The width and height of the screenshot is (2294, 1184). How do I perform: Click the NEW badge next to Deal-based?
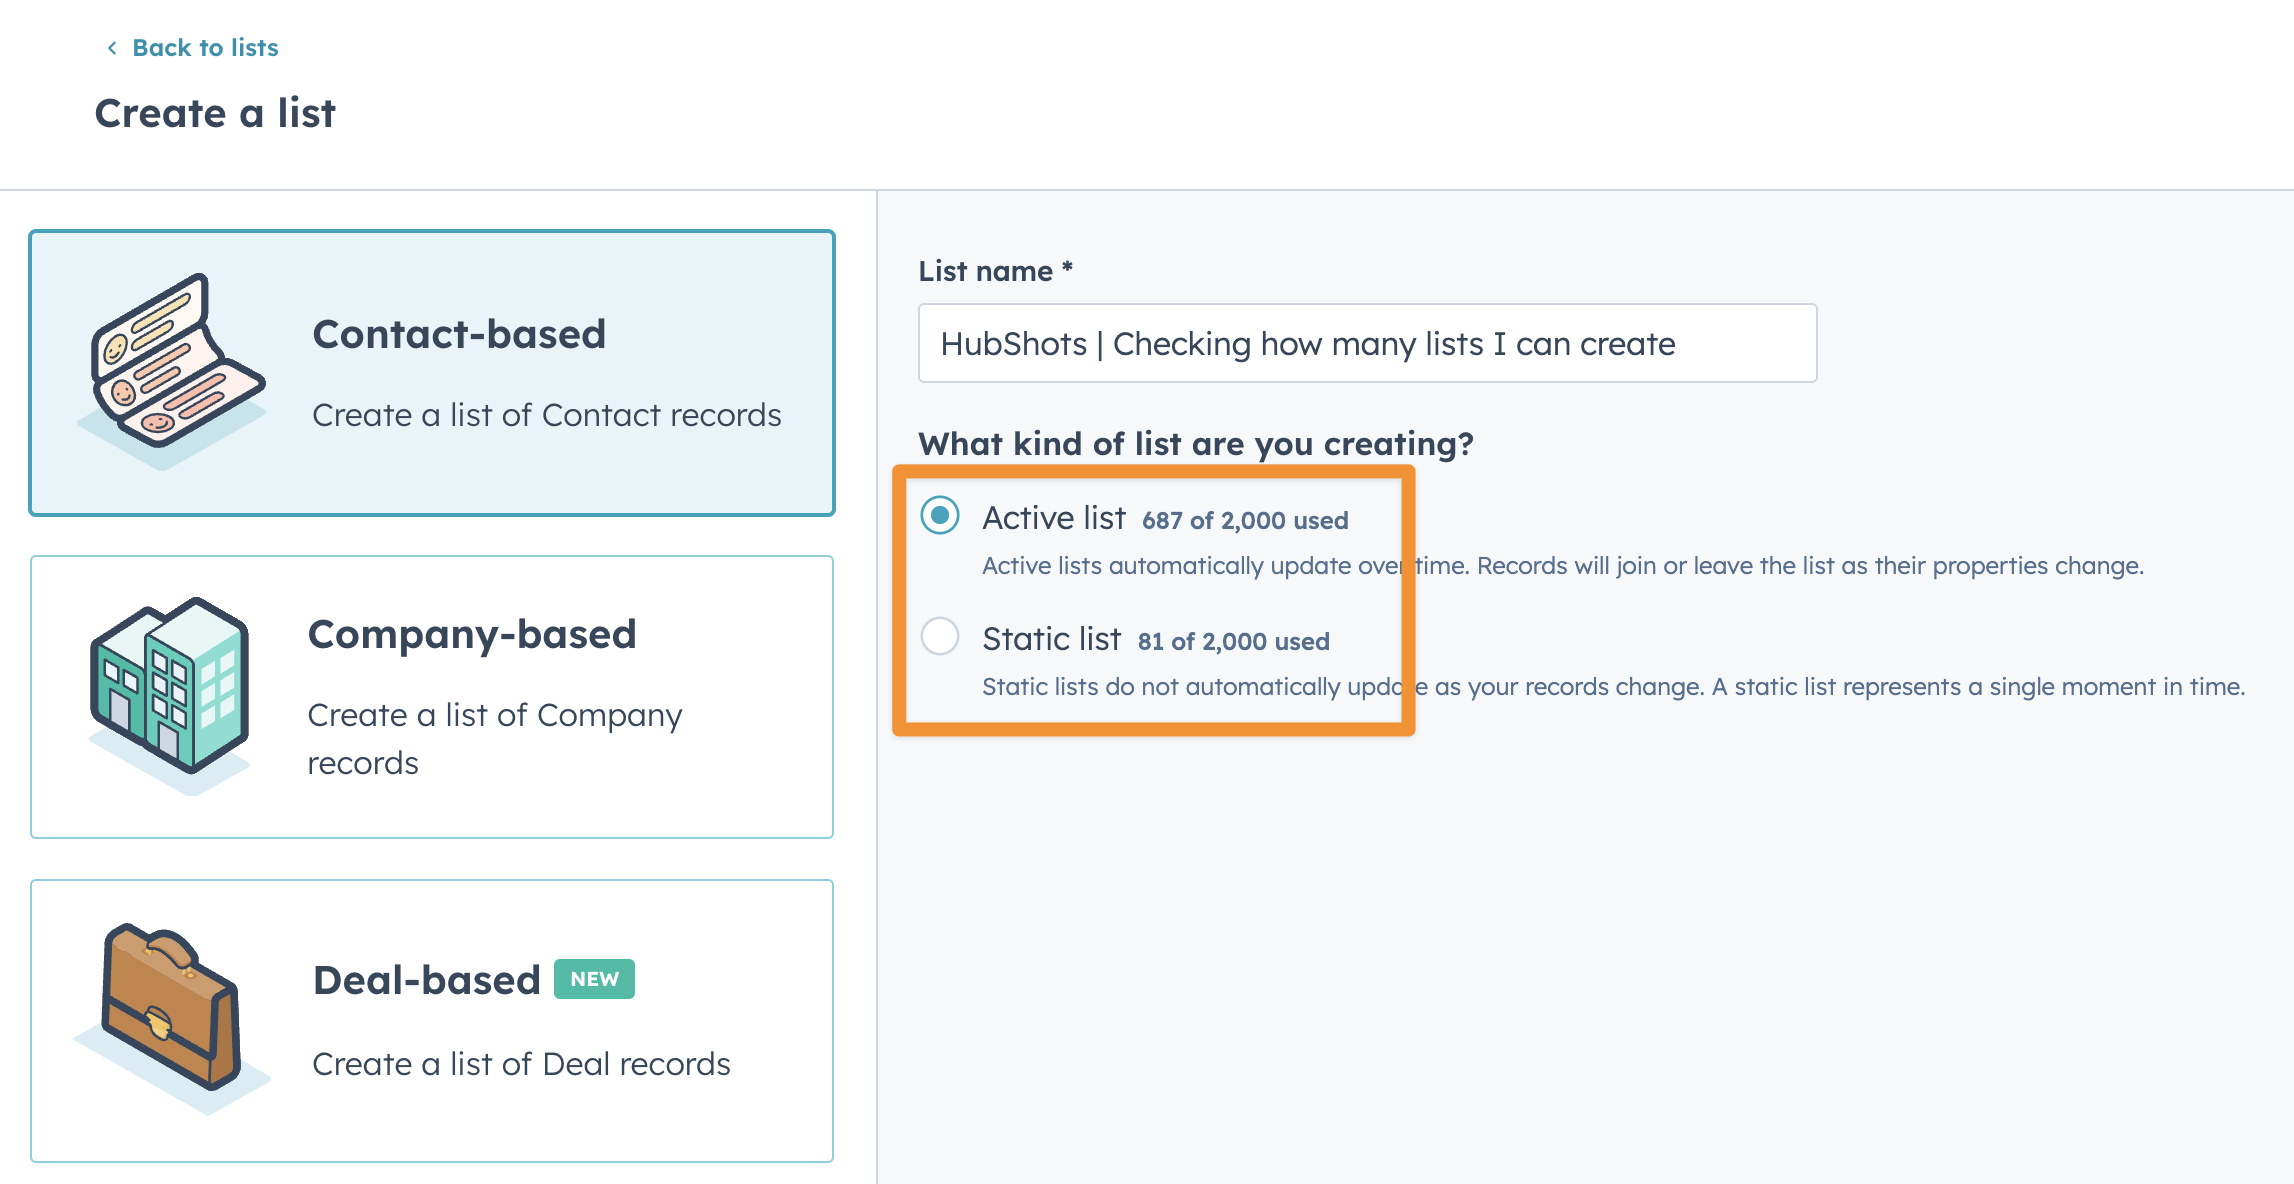click(594, 979)
